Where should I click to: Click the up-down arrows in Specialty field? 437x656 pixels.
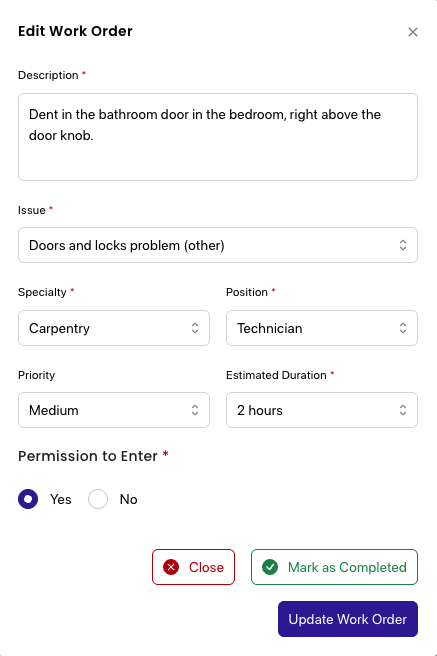[195, 328]
